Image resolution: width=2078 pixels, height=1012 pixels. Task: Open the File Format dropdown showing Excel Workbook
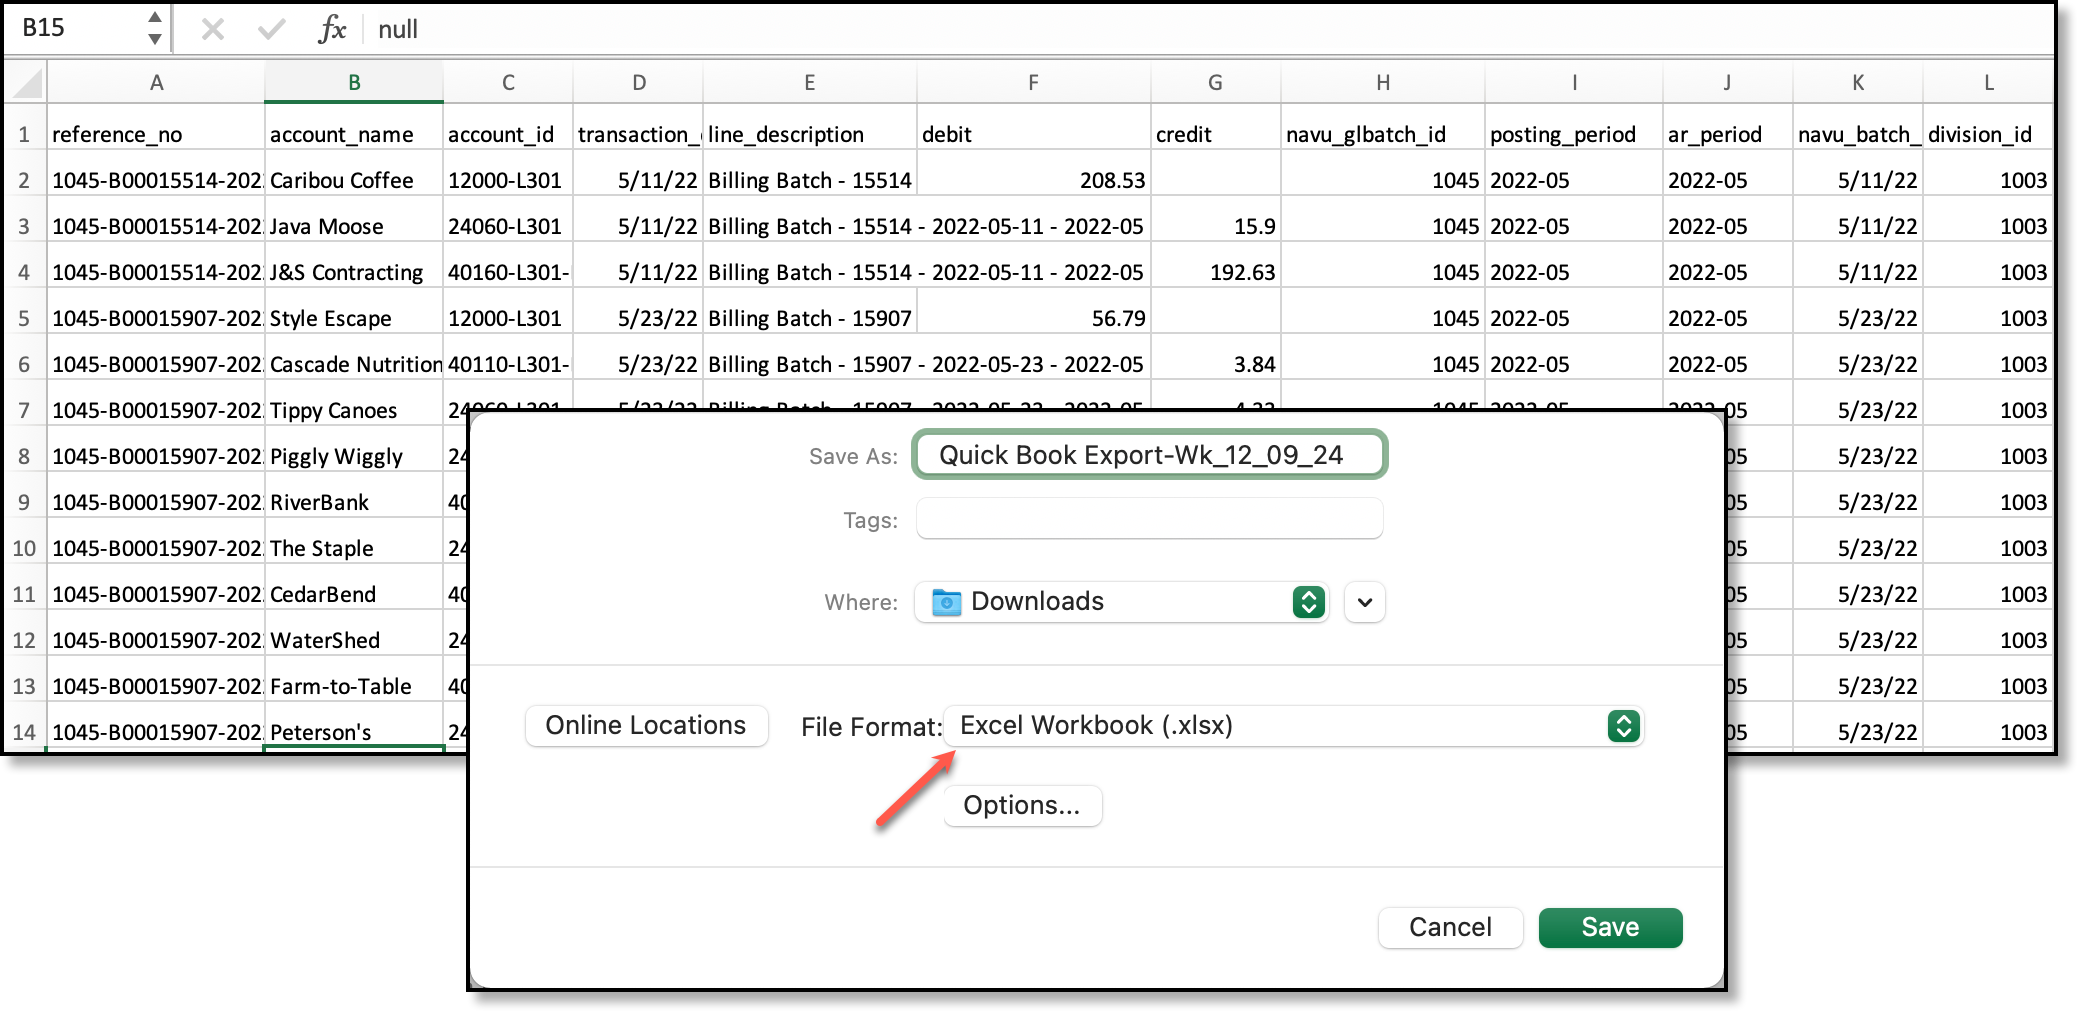1295,726
